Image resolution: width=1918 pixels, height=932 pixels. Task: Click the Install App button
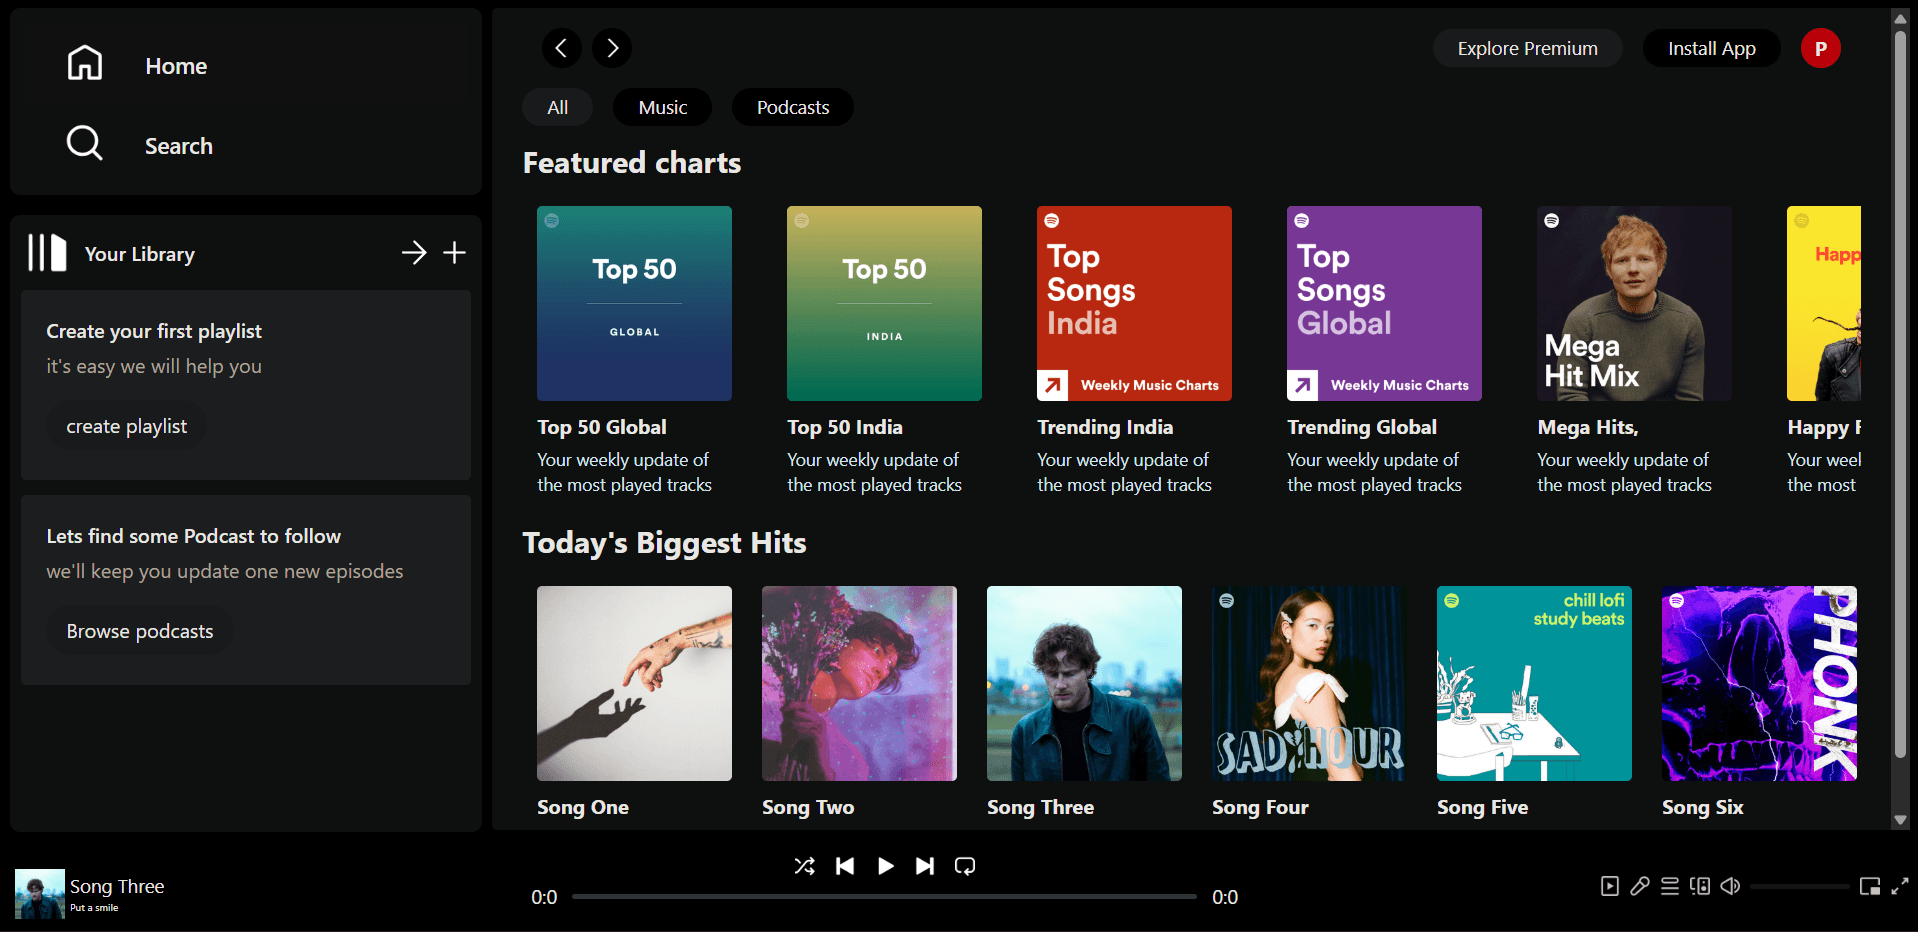coord(1712,48)
